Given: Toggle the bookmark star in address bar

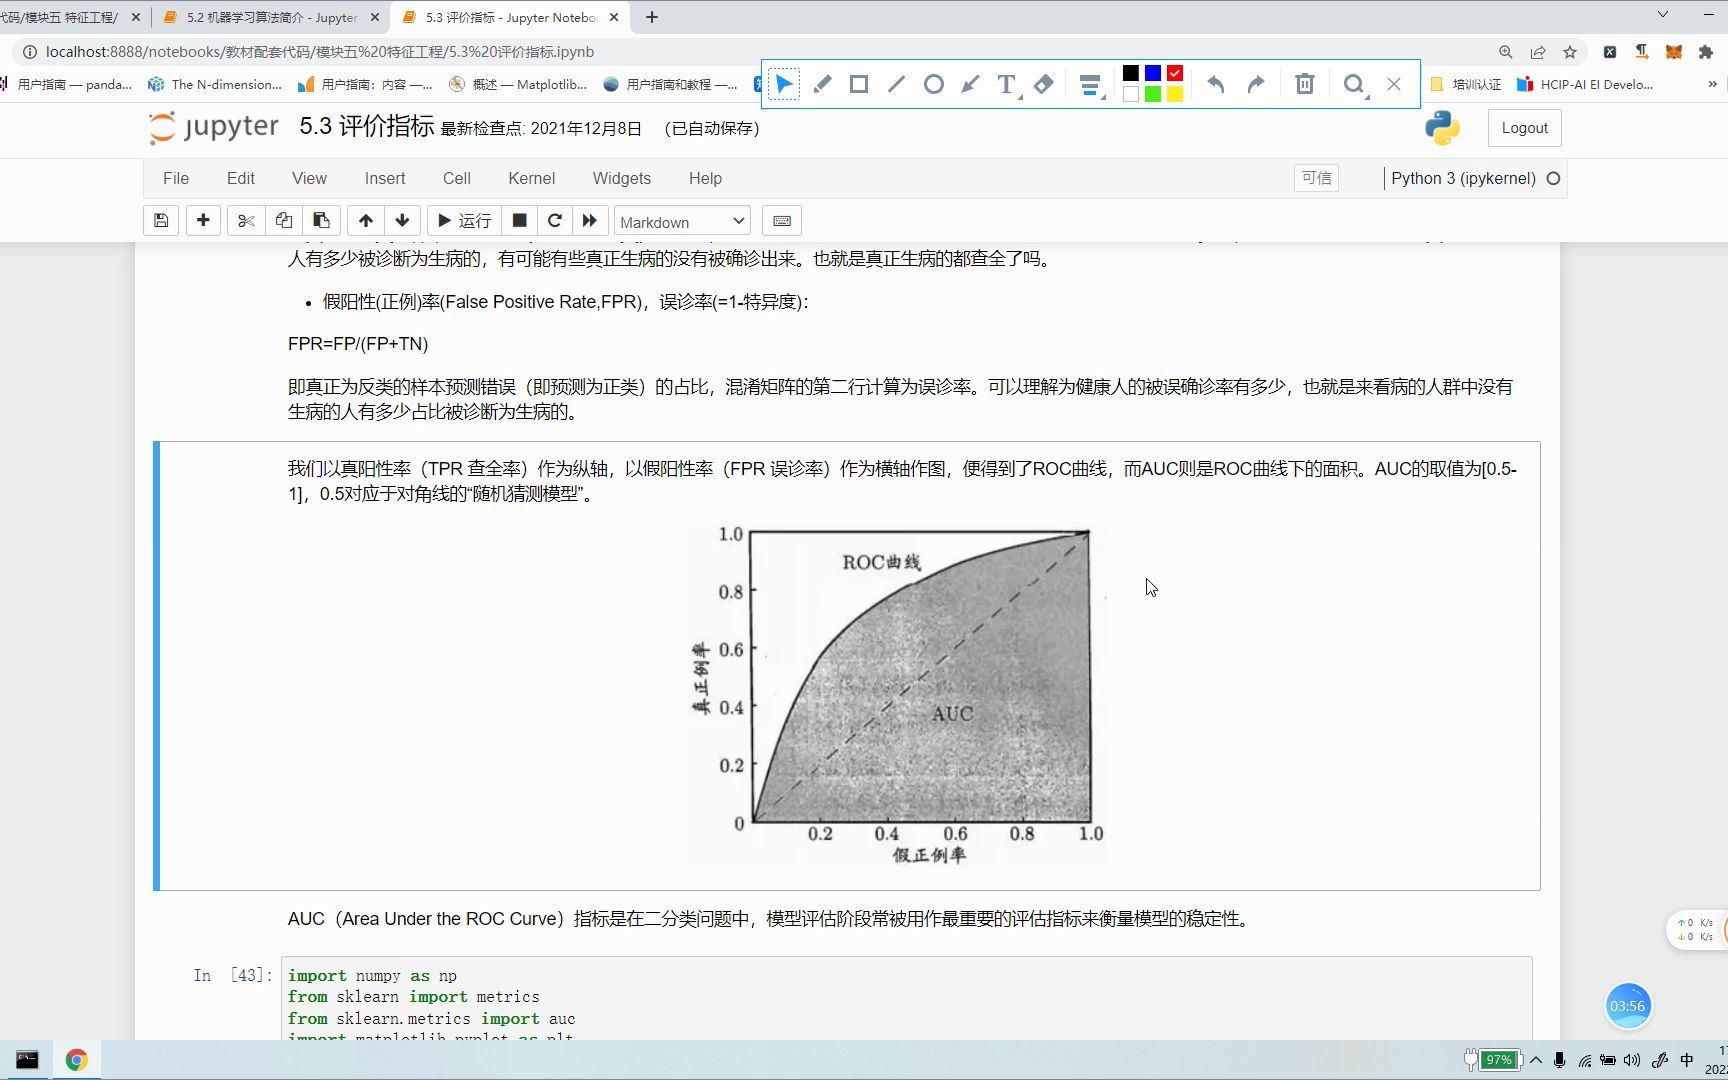Looking at the screenshot, I should 1570,52.
